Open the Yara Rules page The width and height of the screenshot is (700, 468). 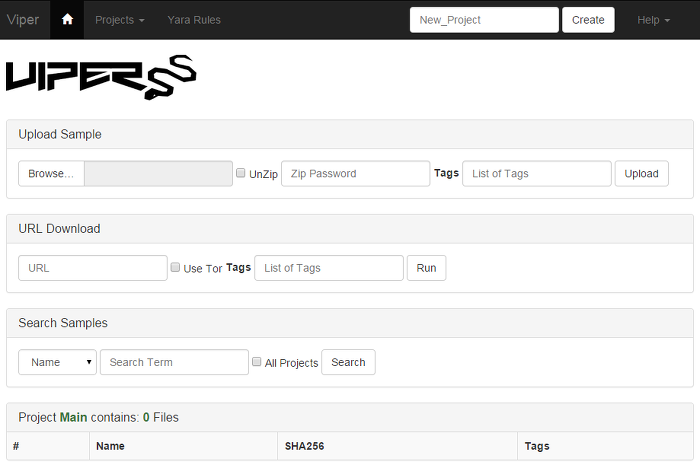194,20
